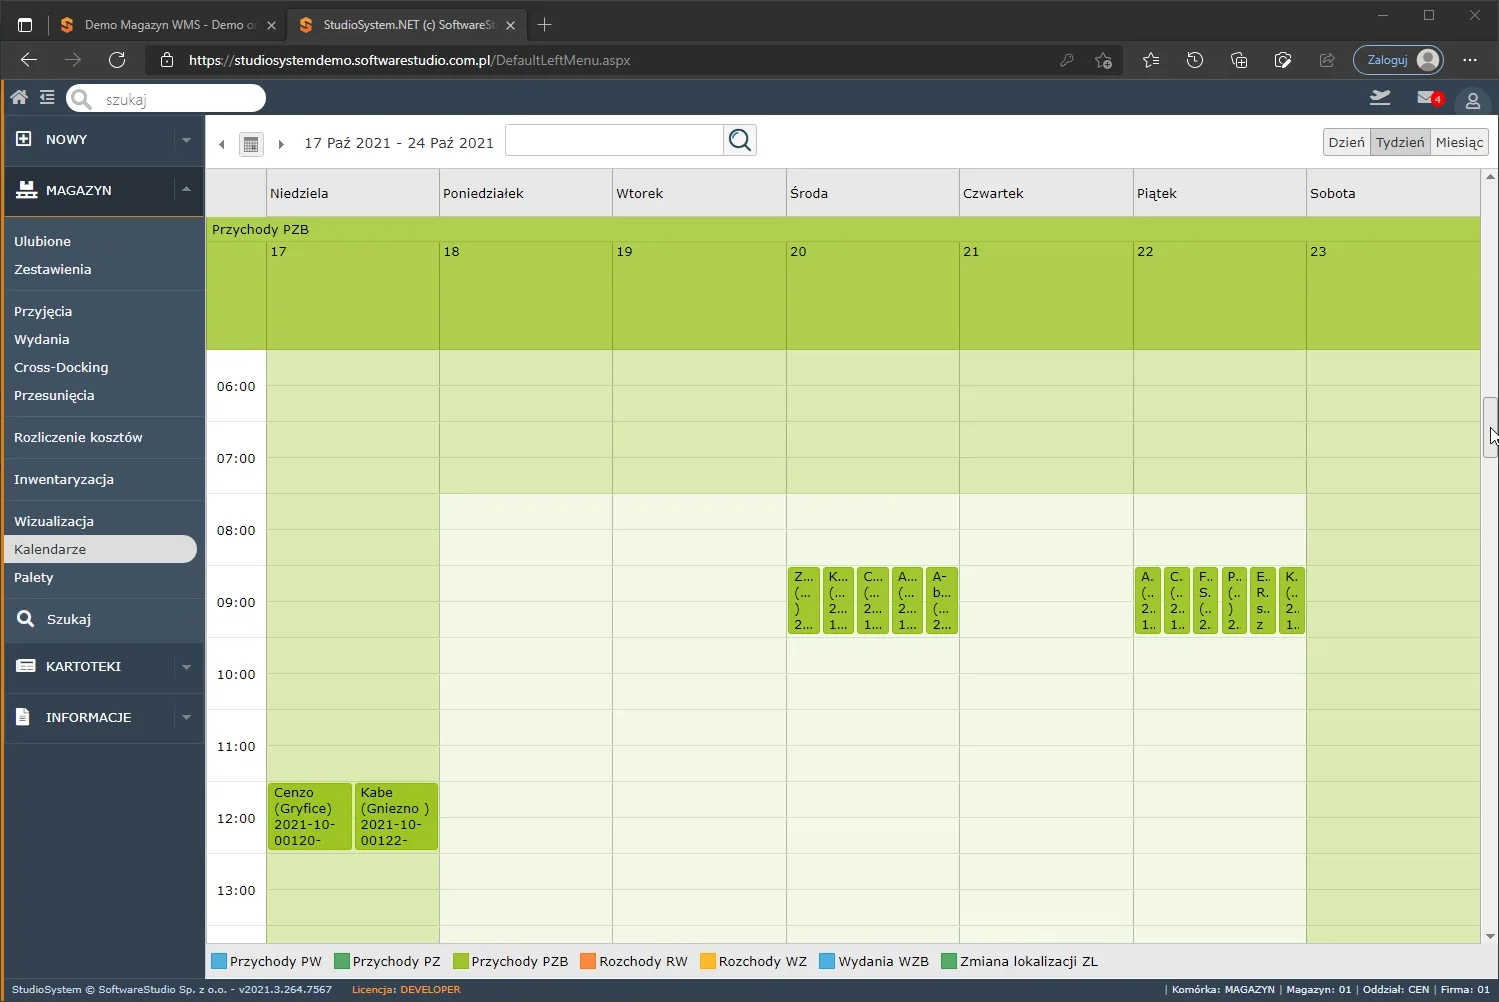
Task: Click scrollbar down arrow of calendar
Action: pyautogui.click(x=1490, y=937)
